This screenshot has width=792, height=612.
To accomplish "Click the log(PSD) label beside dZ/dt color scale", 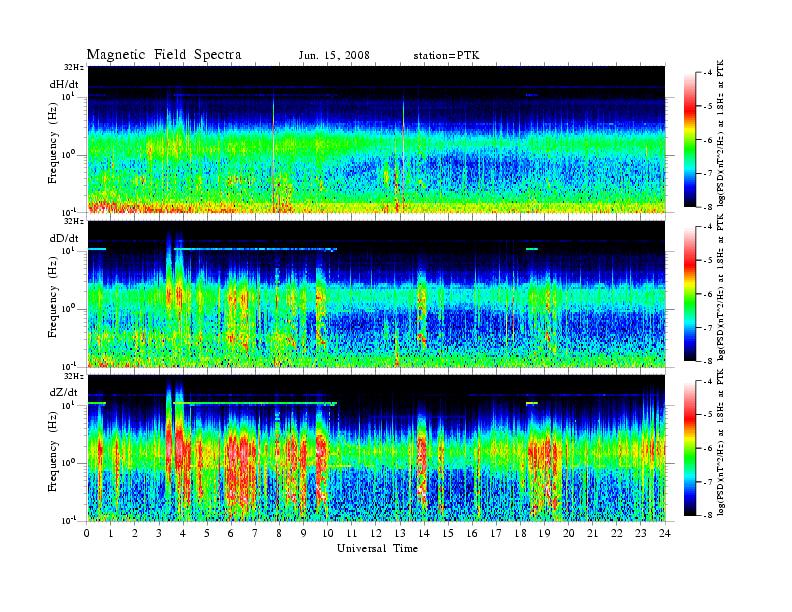I will (x=721, y=442).
